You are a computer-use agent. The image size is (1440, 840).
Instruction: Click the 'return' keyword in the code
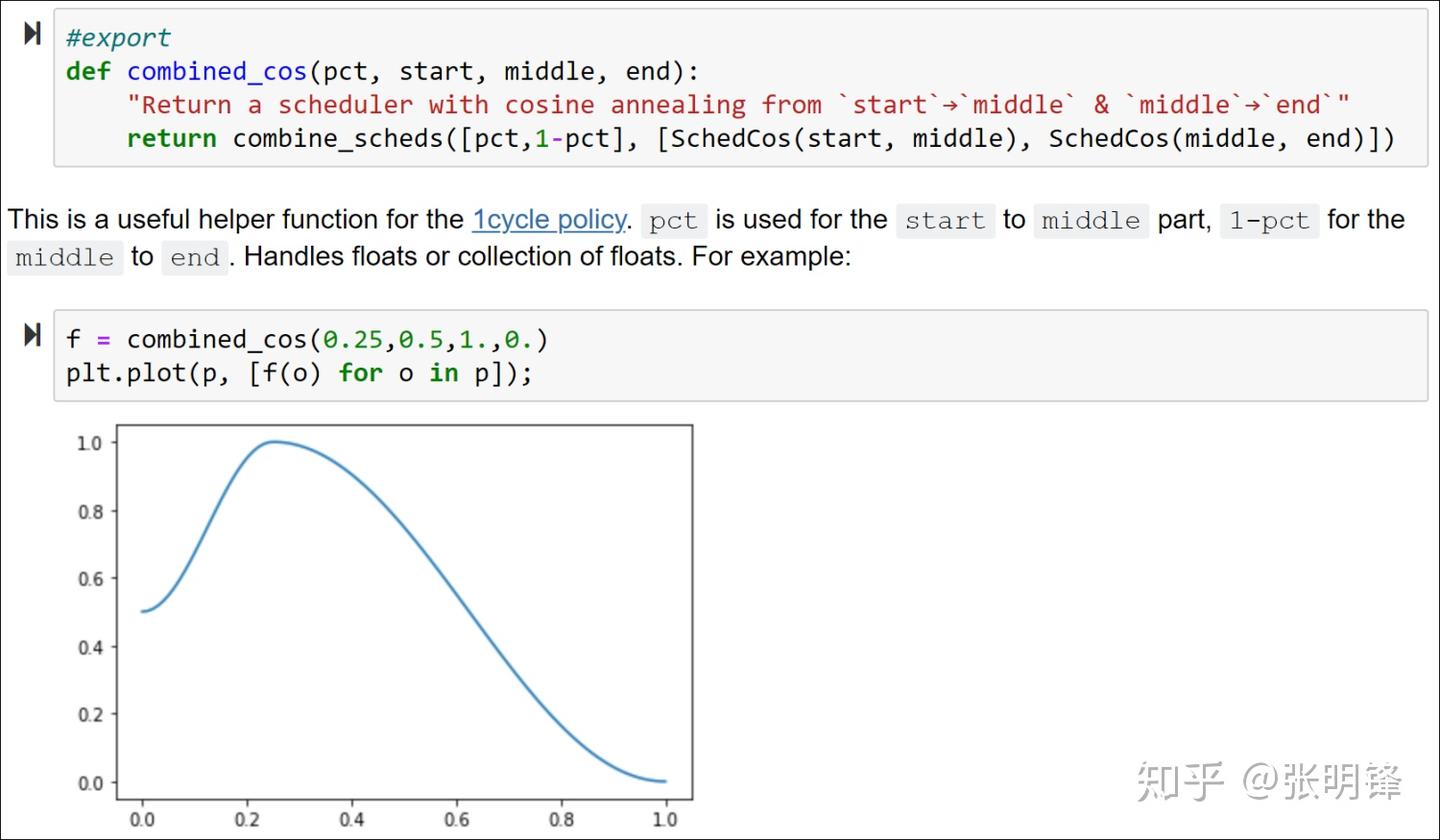(172, 139)
